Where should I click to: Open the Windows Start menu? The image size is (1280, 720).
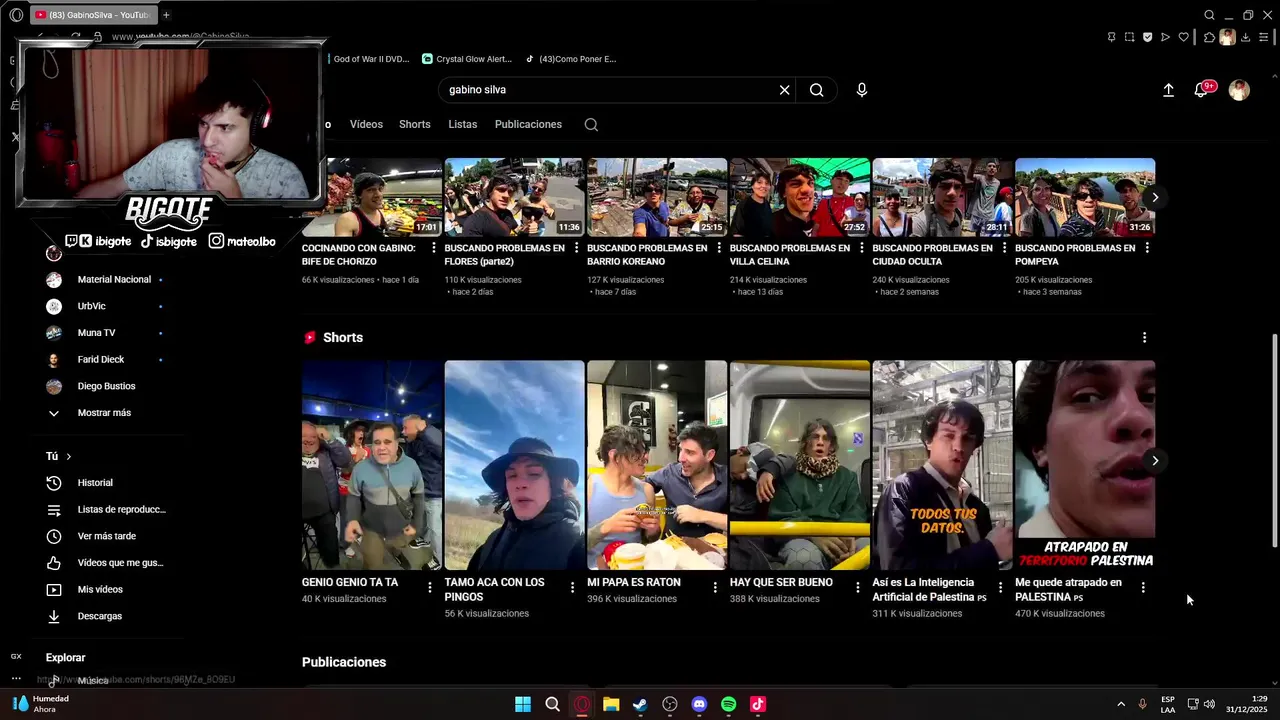pyautogui.click(x=523, y=705)
